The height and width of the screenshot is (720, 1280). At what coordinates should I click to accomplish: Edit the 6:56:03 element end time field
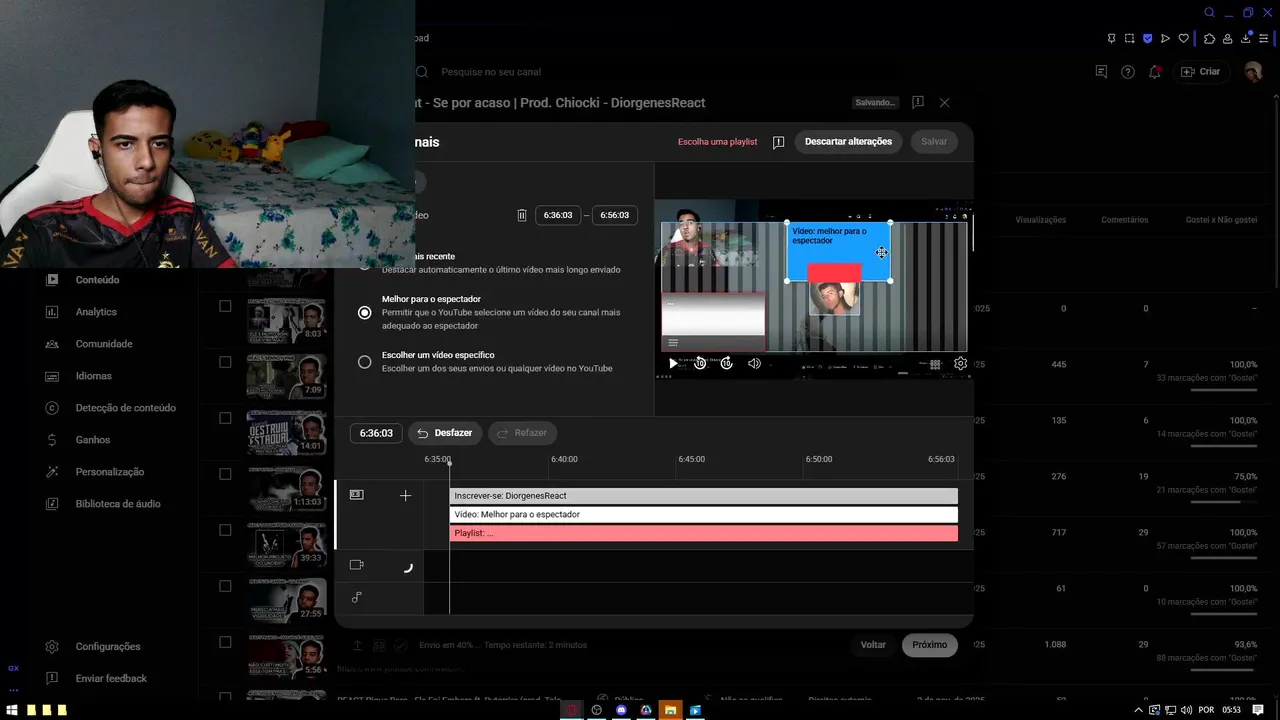coord(615,215)
